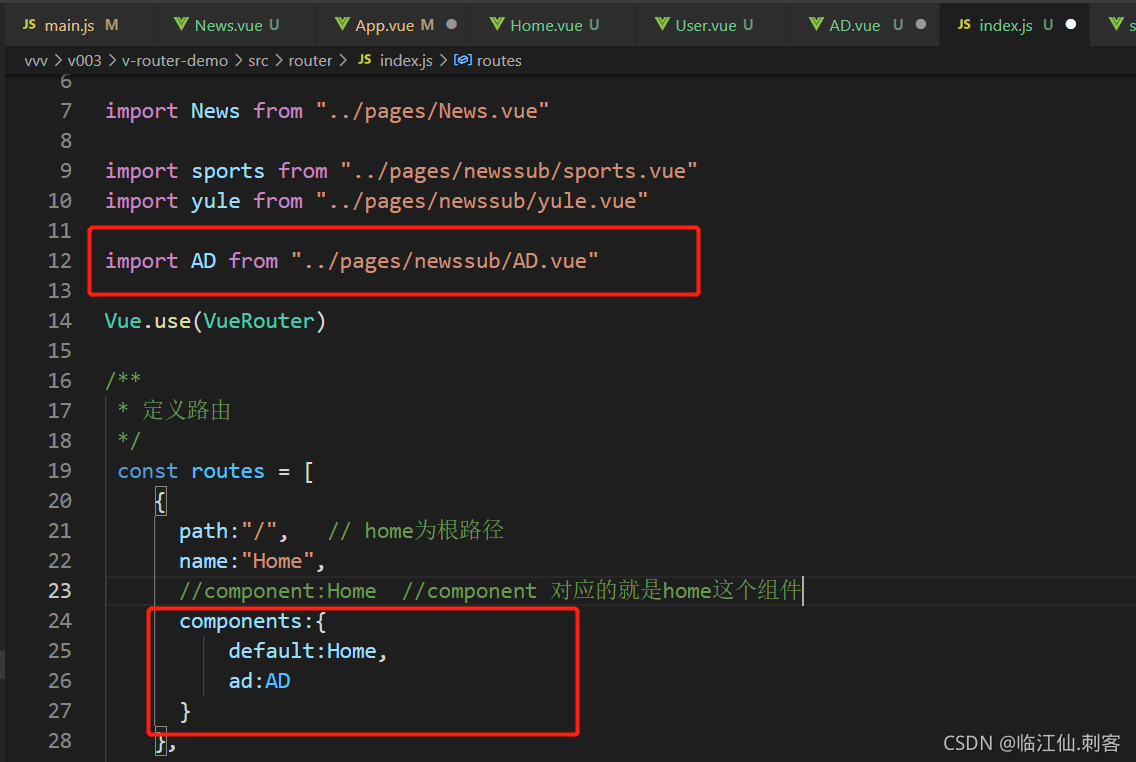The image size is (1136, 762).
Task: Open the src breadcrumb folder
Action: click(x=258, y=61)
